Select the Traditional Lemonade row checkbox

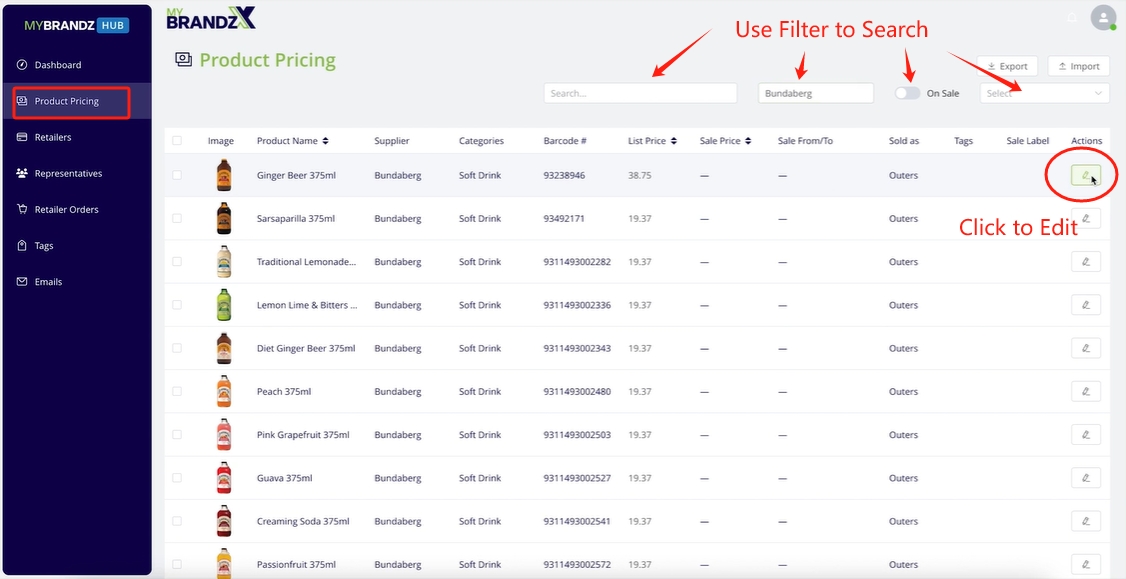[177, 261]
